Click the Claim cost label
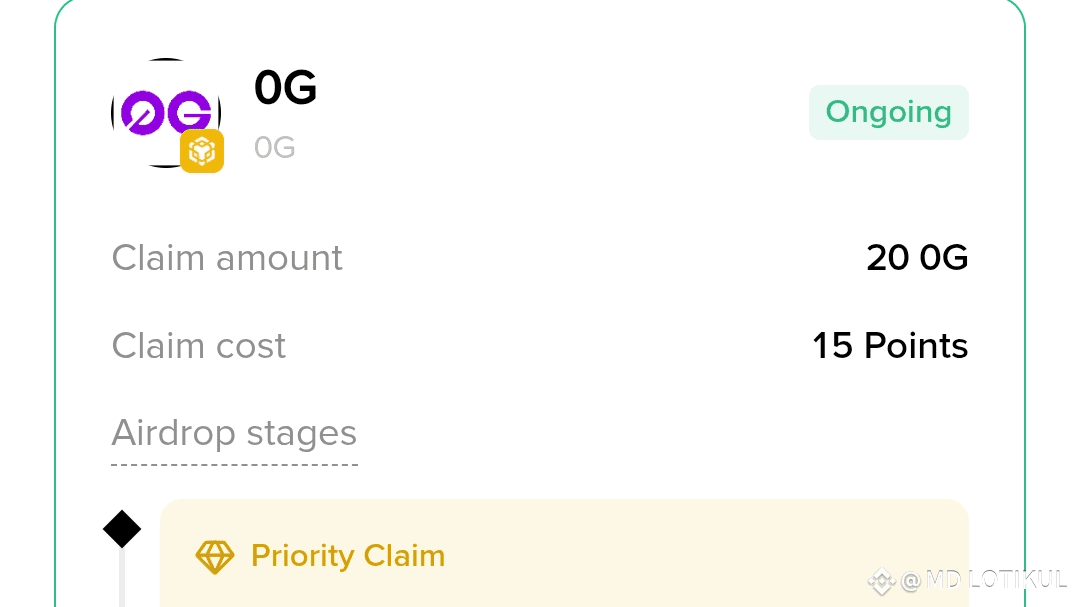This screenshot has width=1080, height=607. pyautogui.click(x=199, y=346)
